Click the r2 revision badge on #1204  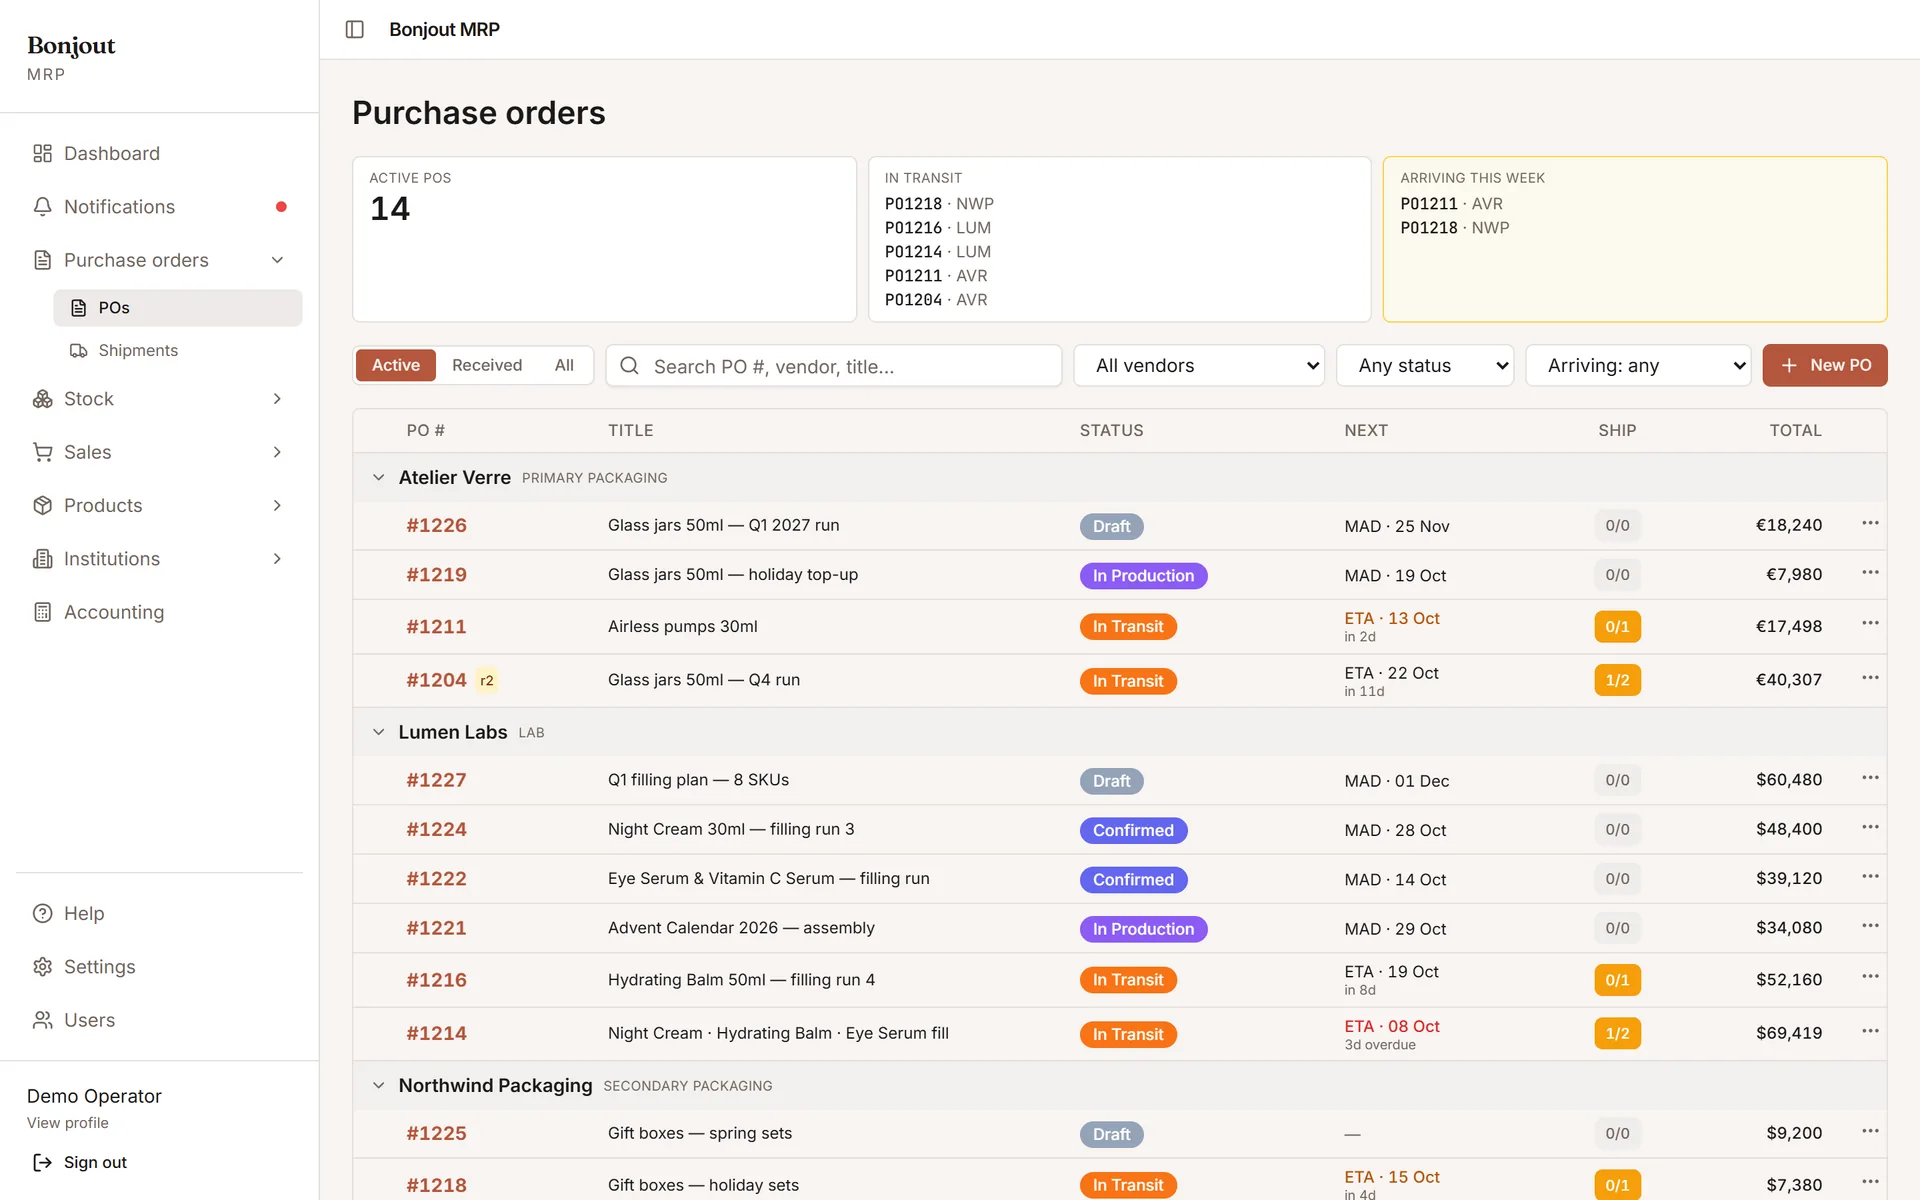pos(487,680)
